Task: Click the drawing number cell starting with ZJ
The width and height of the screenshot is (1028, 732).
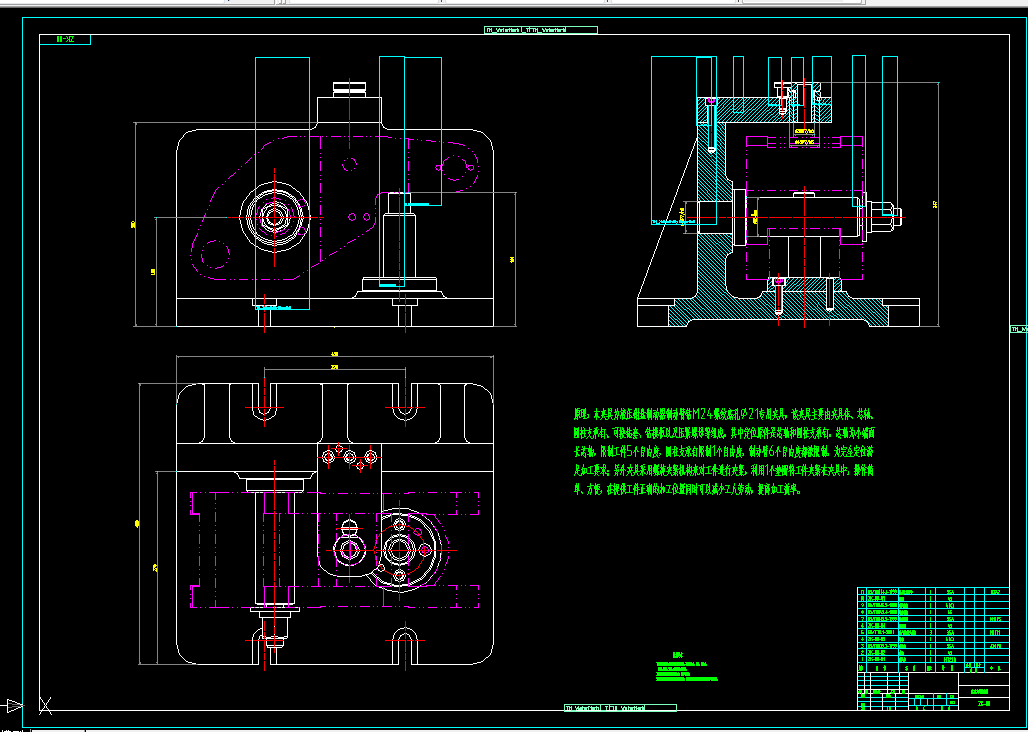Action: pyautogui.click(x=983, y=704)
